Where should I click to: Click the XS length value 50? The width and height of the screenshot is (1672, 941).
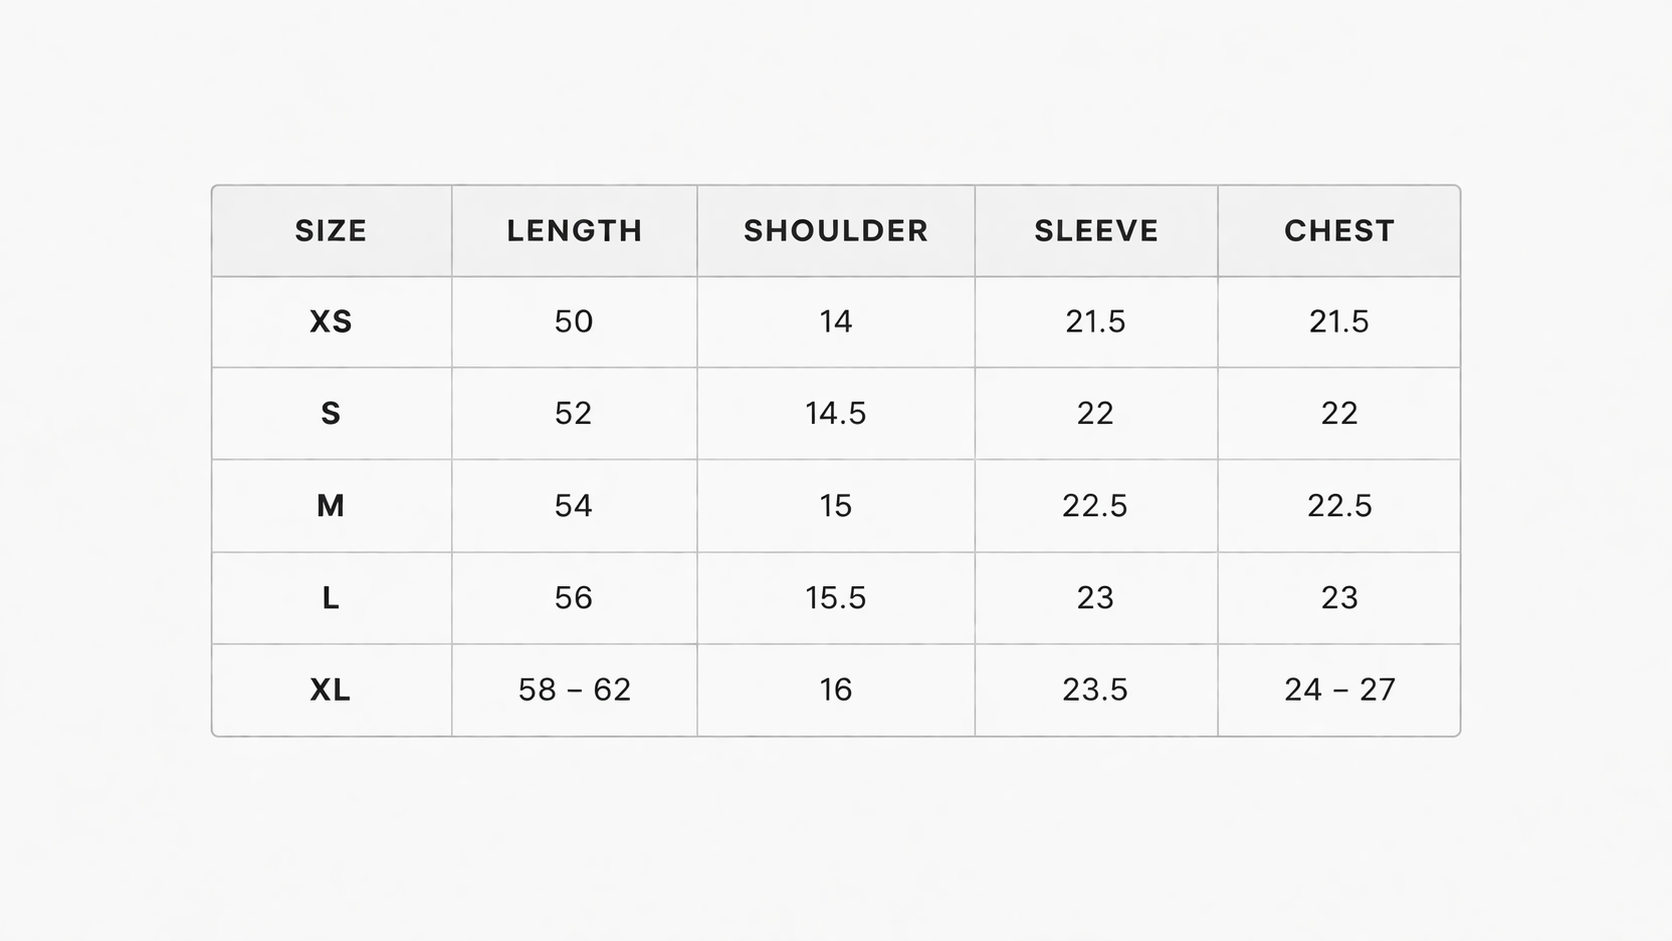(574, 322)
